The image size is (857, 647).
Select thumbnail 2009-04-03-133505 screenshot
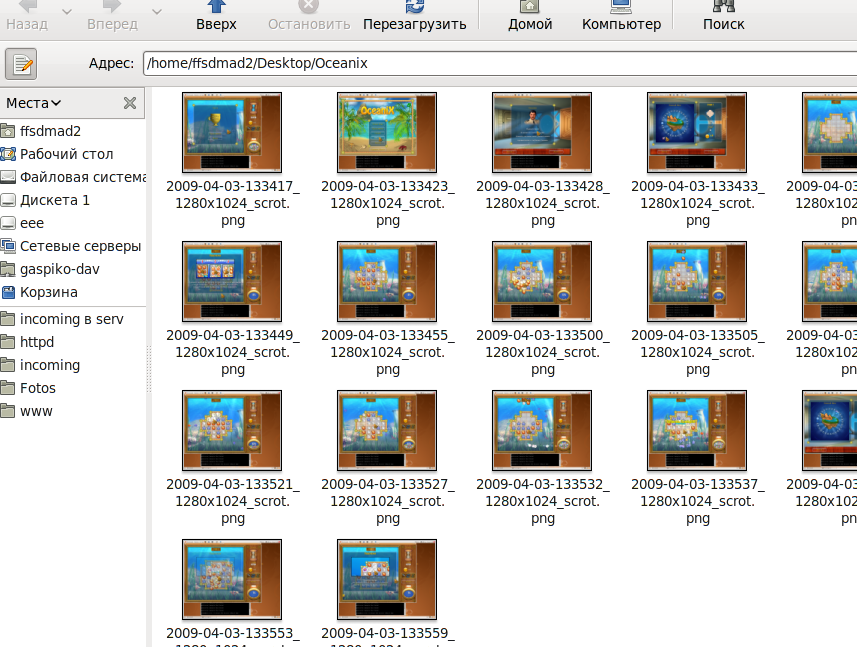(x=697, y=281)
